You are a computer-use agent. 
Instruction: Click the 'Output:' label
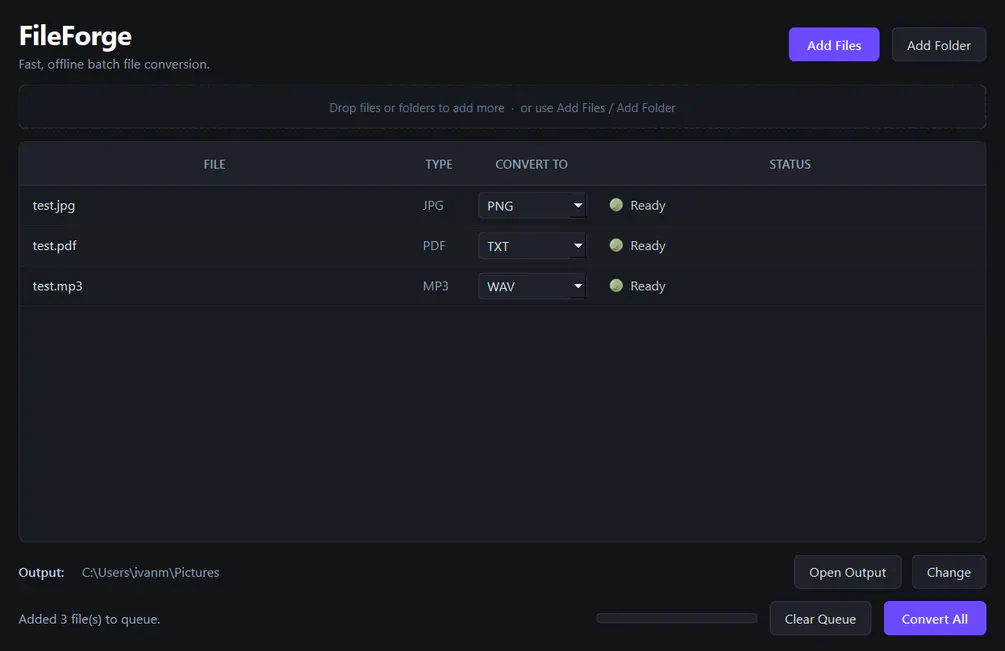[41, 572]
